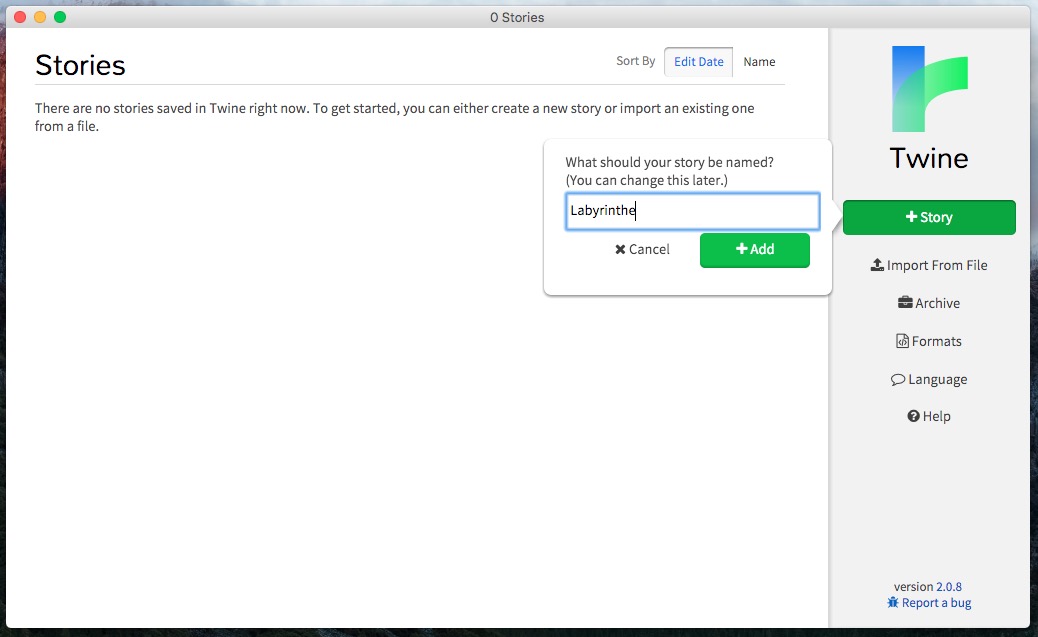This screenshot has height=637, width=1038.
Task: Click the X icon on the Cancel button
Action: tap(620, 250)
